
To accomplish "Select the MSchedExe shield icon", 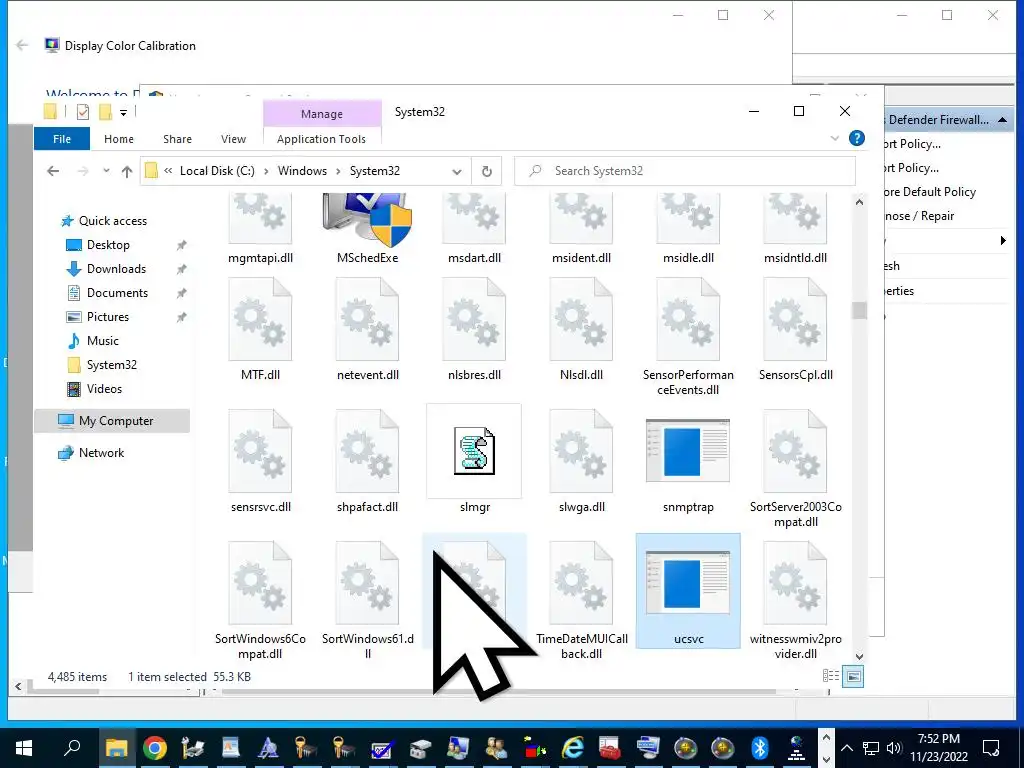I will pyautogui.click(x=367, y=220).
